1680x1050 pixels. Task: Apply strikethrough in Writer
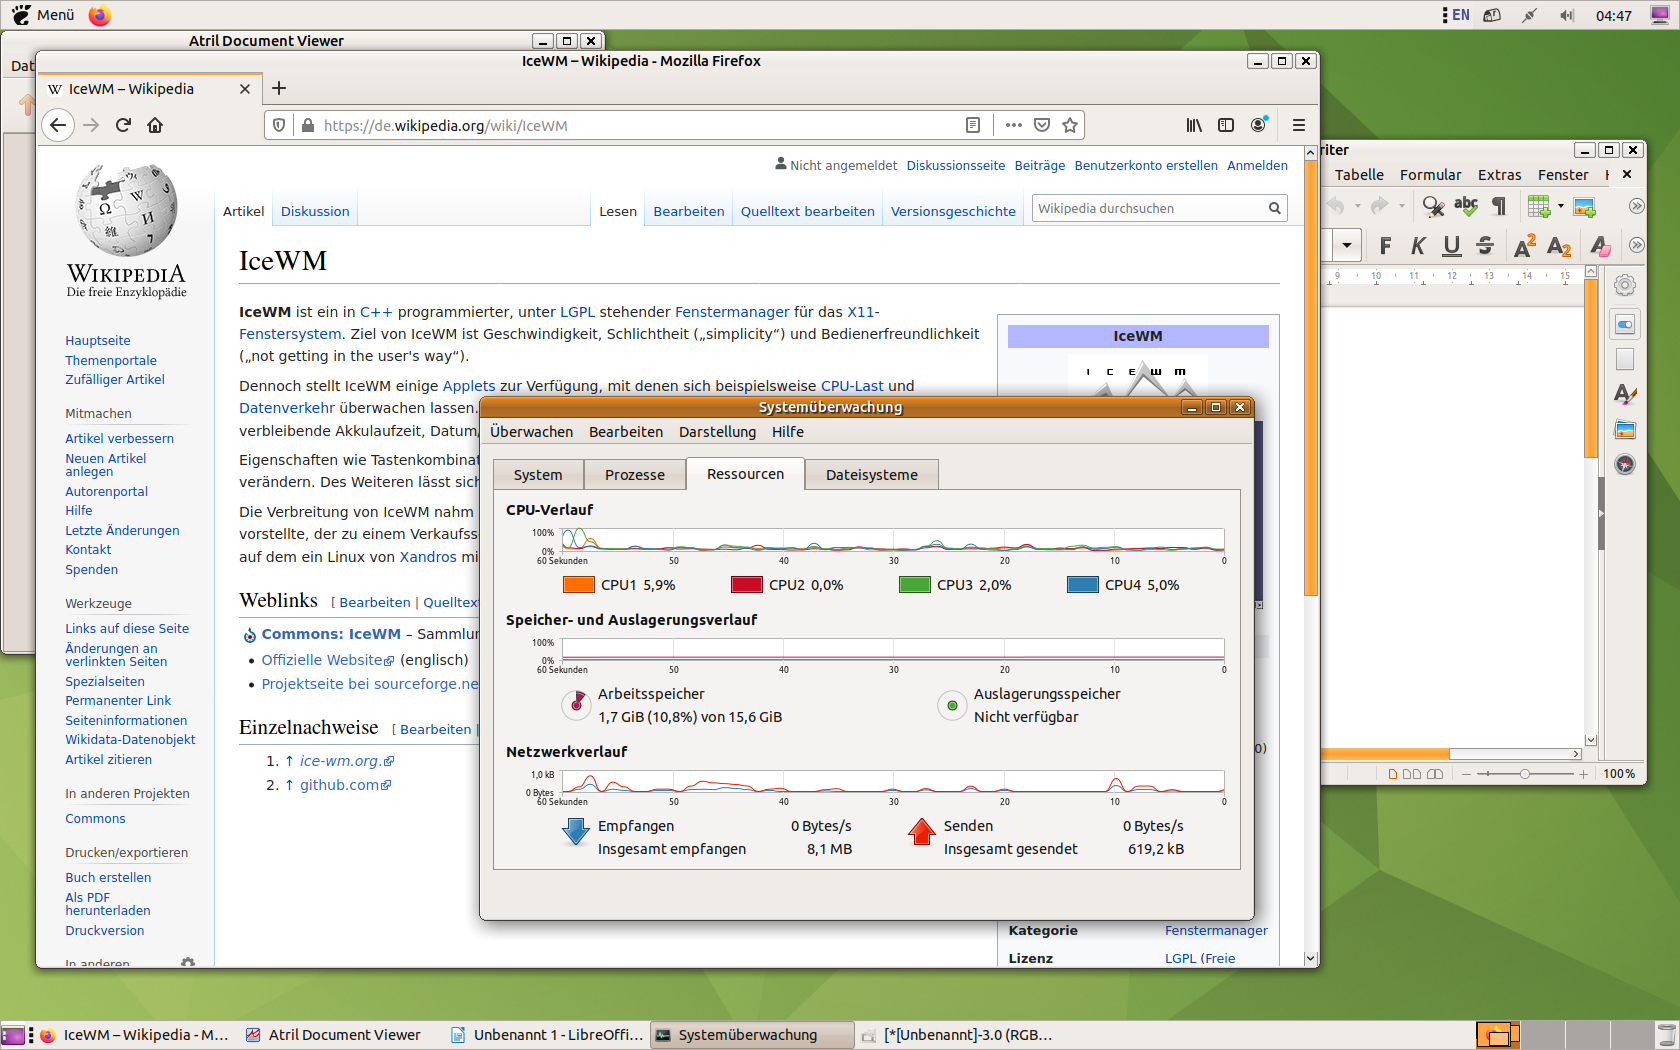point(1485,245)
